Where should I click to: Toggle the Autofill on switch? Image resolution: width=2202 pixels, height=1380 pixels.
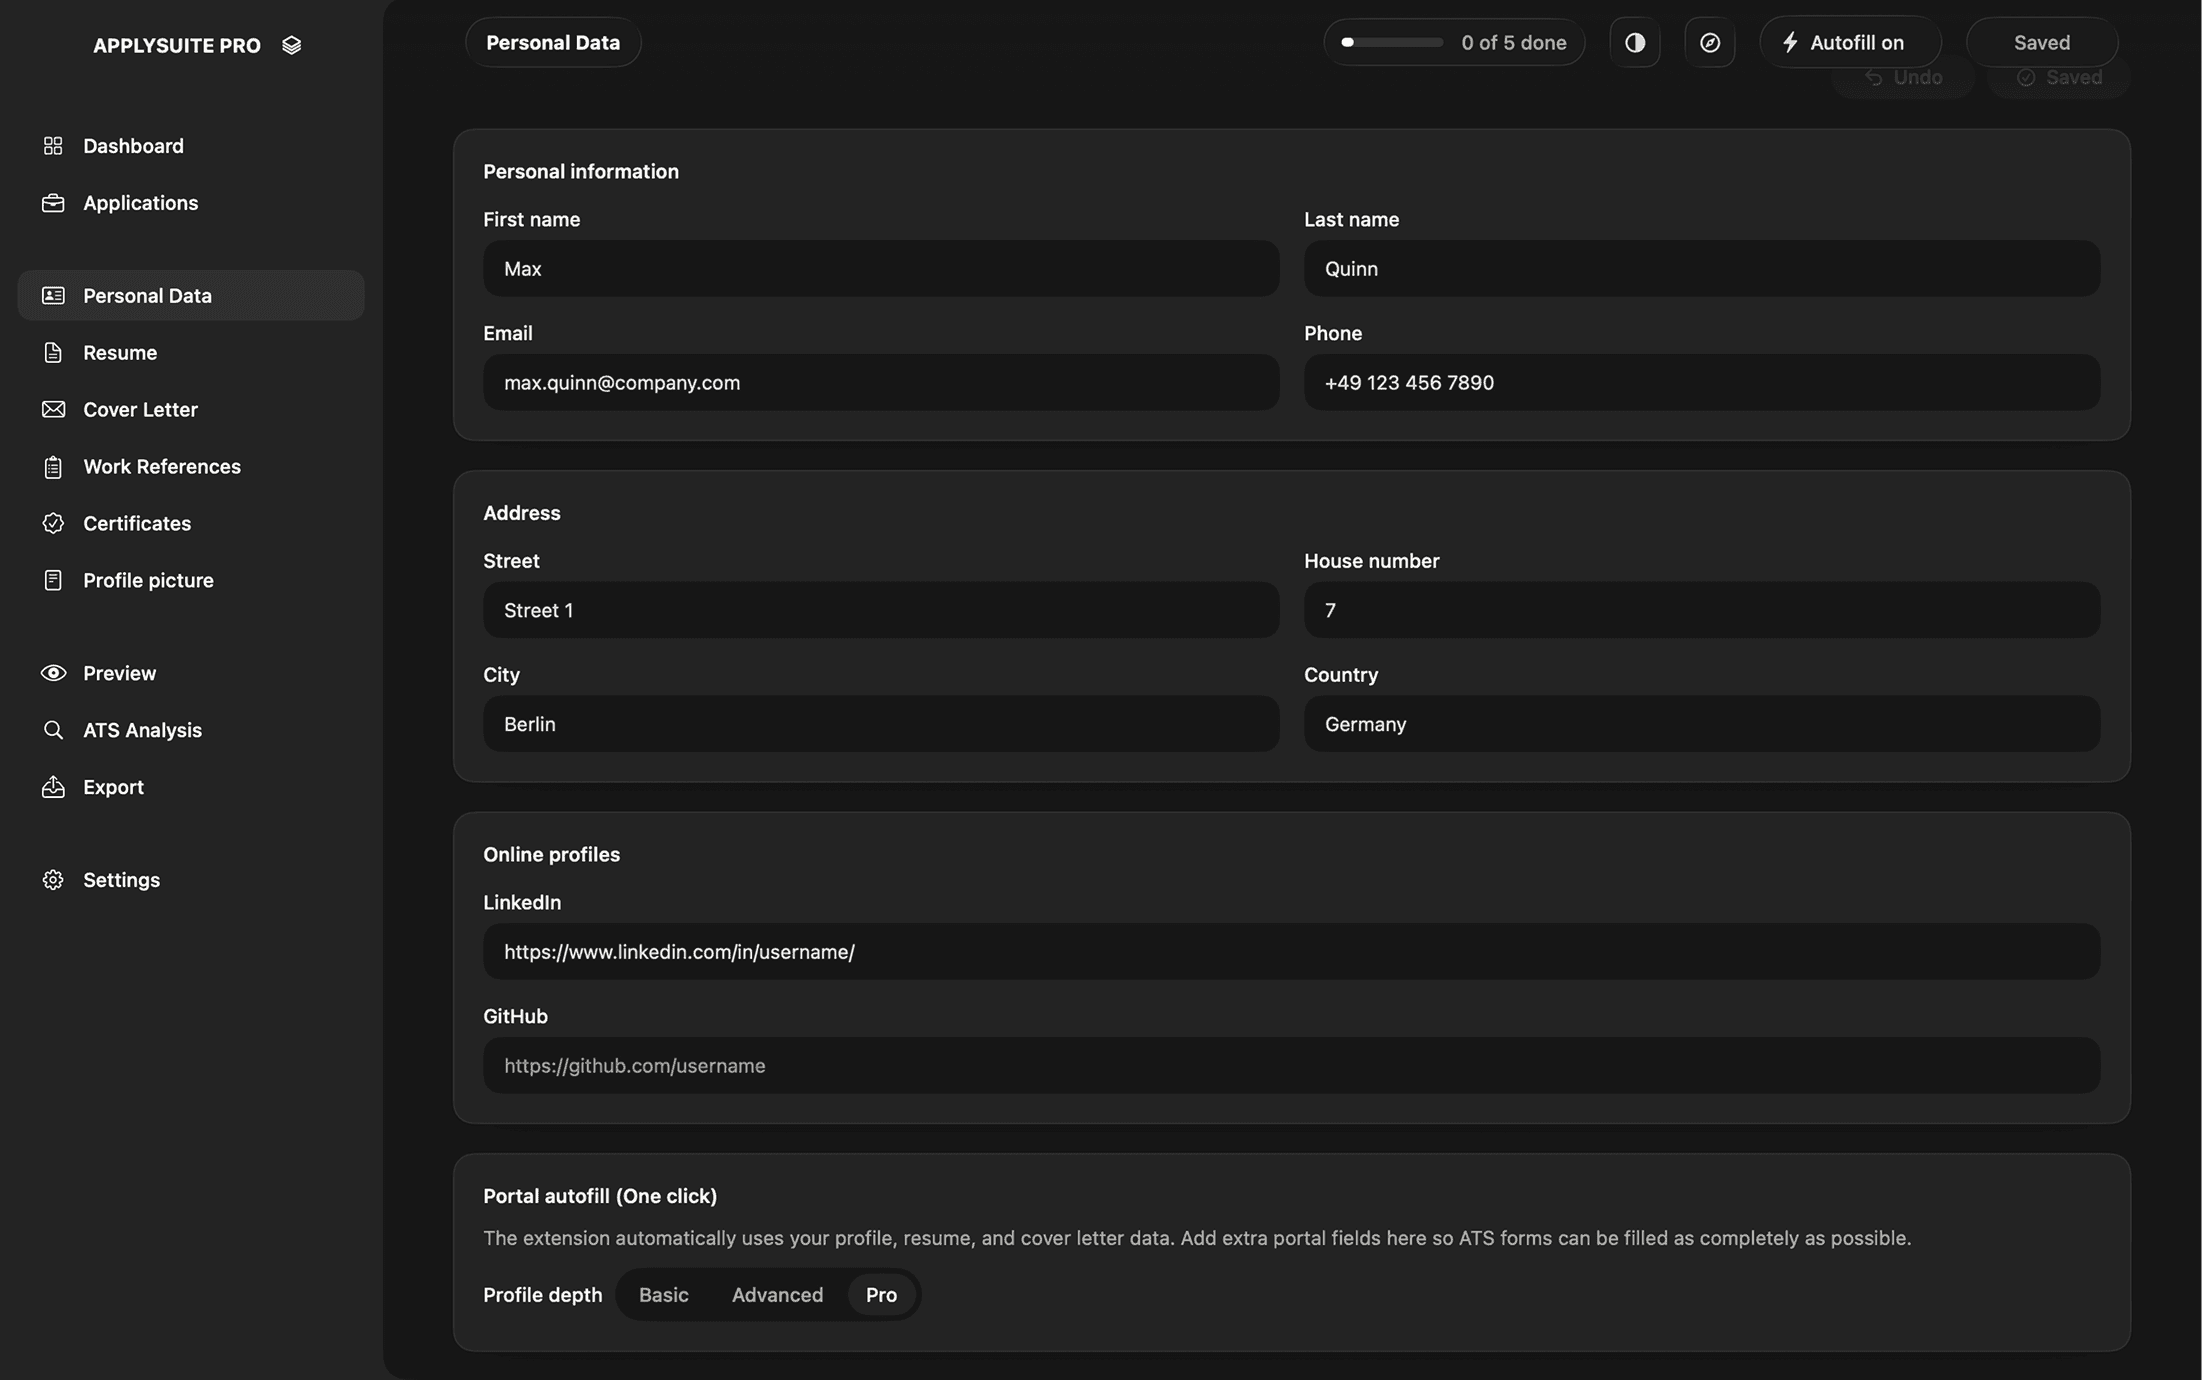click(1849, 43)
